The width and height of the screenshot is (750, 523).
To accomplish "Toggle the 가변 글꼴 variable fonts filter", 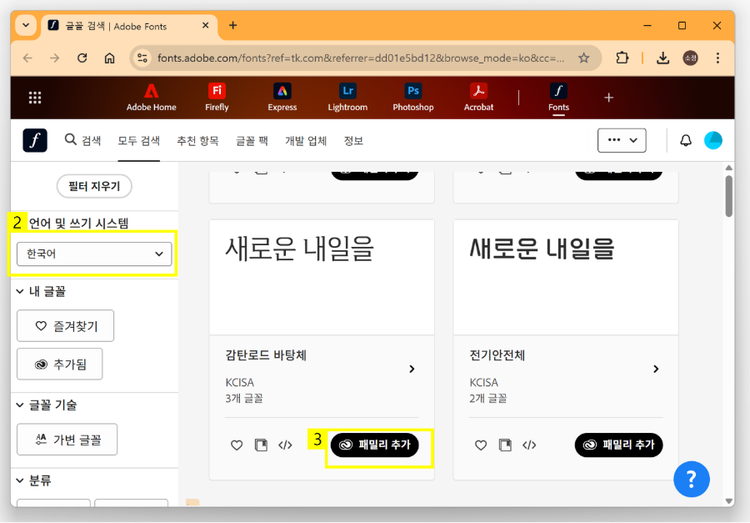I will point(67,439).
